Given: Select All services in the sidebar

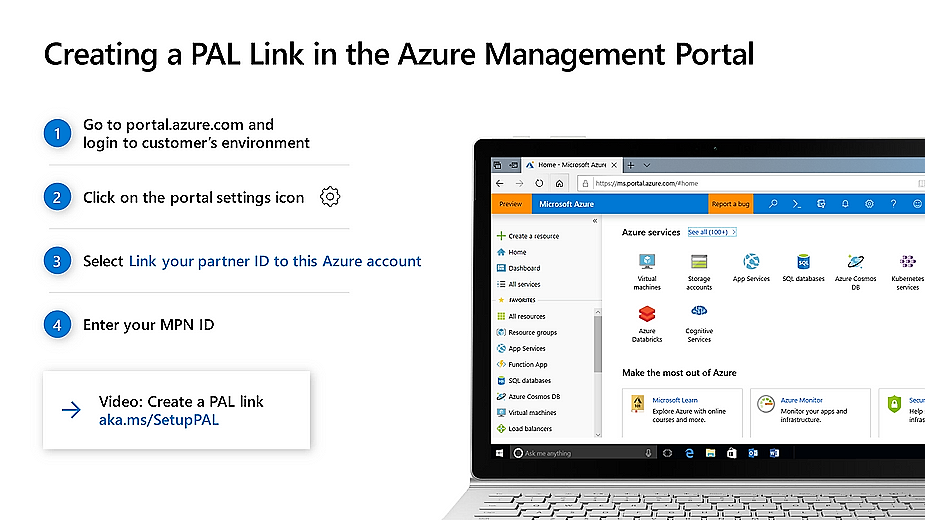Looking at the screenshot, I should point(519,284).
